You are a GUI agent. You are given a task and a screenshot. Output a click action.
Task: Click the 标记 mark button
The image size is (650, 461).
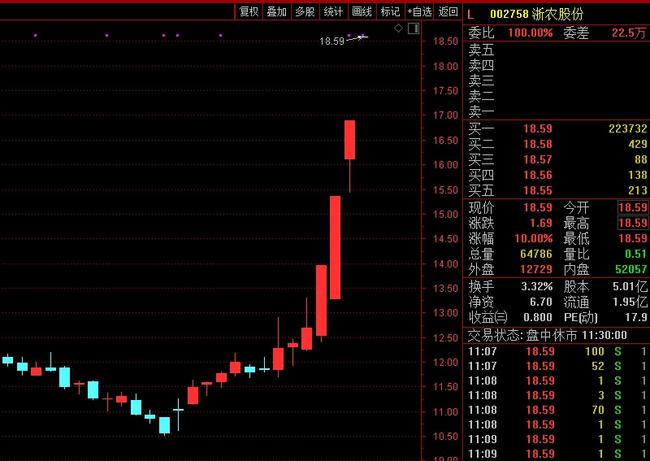click(x=390, y=12)
